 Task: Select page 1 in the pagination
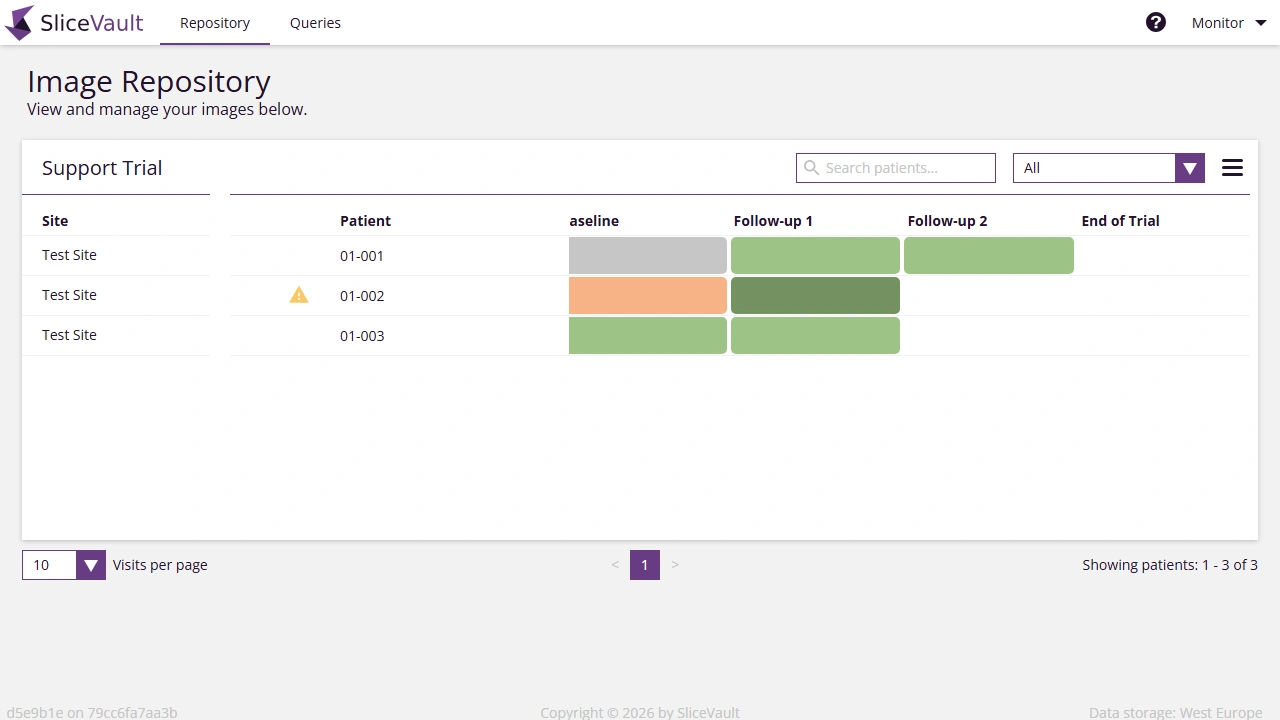coord(645,564)
